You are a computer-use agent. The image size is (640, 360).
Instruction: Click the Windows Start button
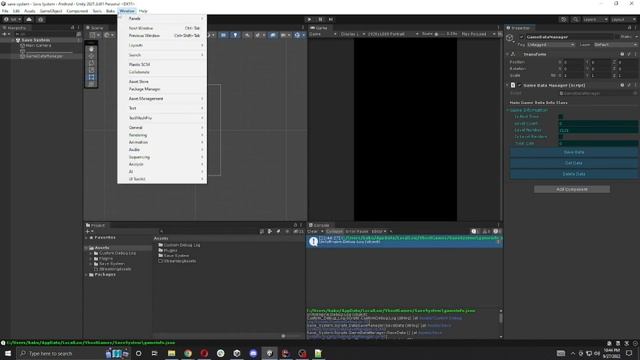8,353
